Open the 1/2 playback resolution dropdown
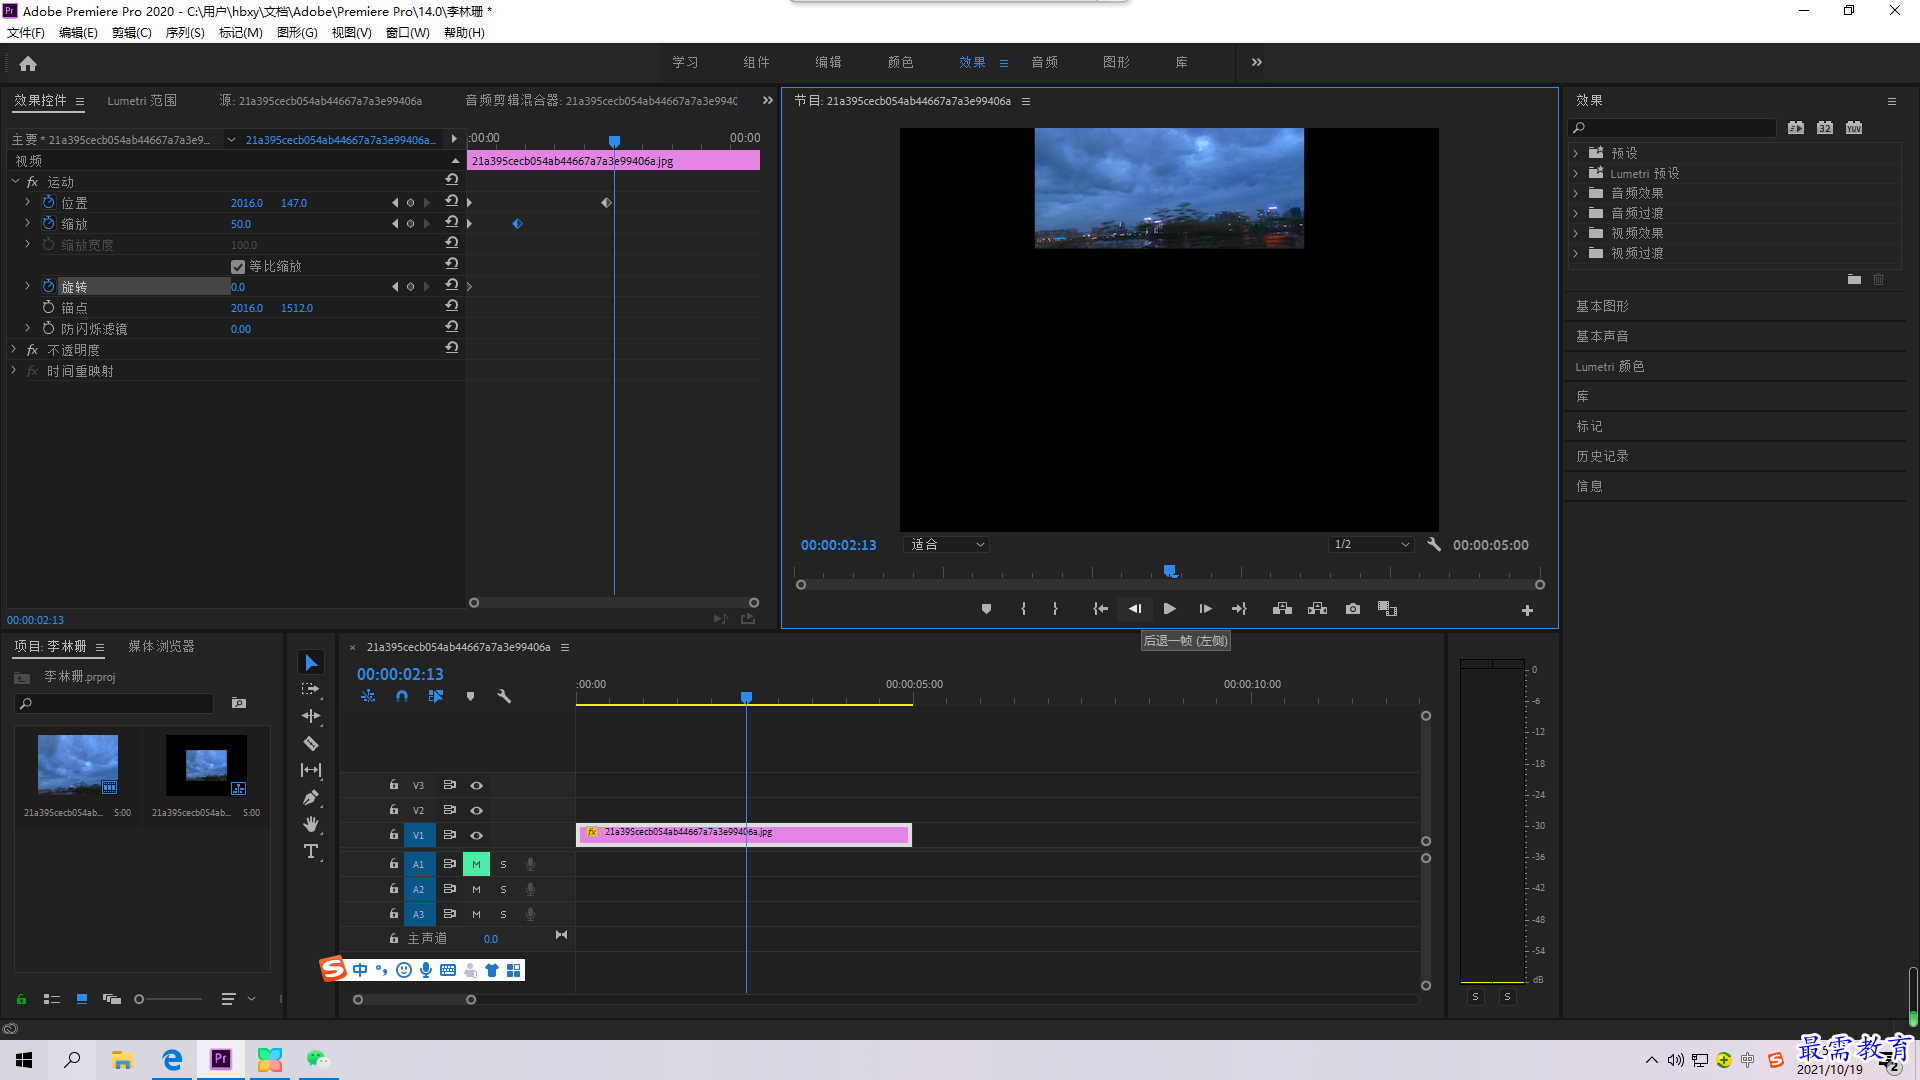Screen dimensions: 1920x1080 (x=1370, y=544)
